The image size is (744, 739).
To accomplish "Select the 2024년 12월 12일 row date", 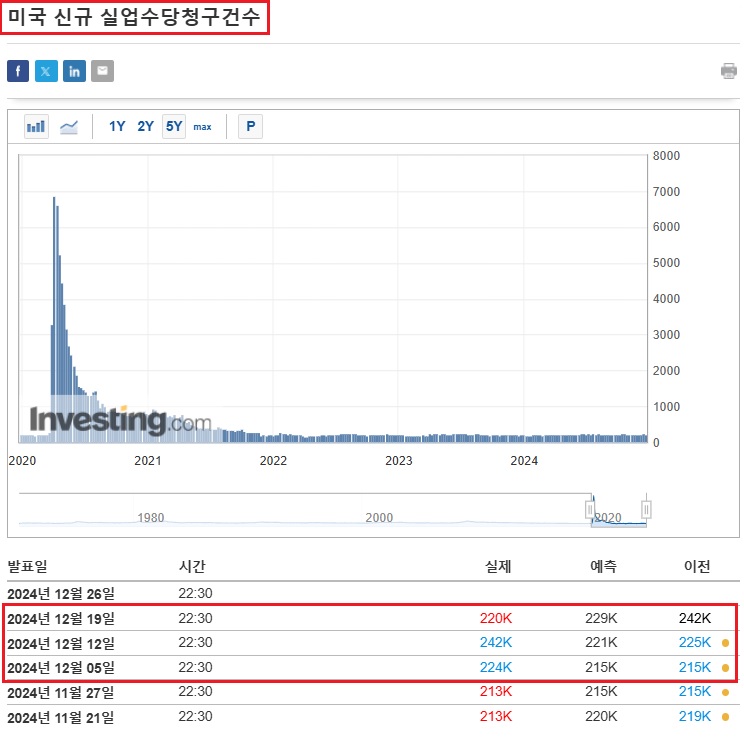I will [61, 644].
